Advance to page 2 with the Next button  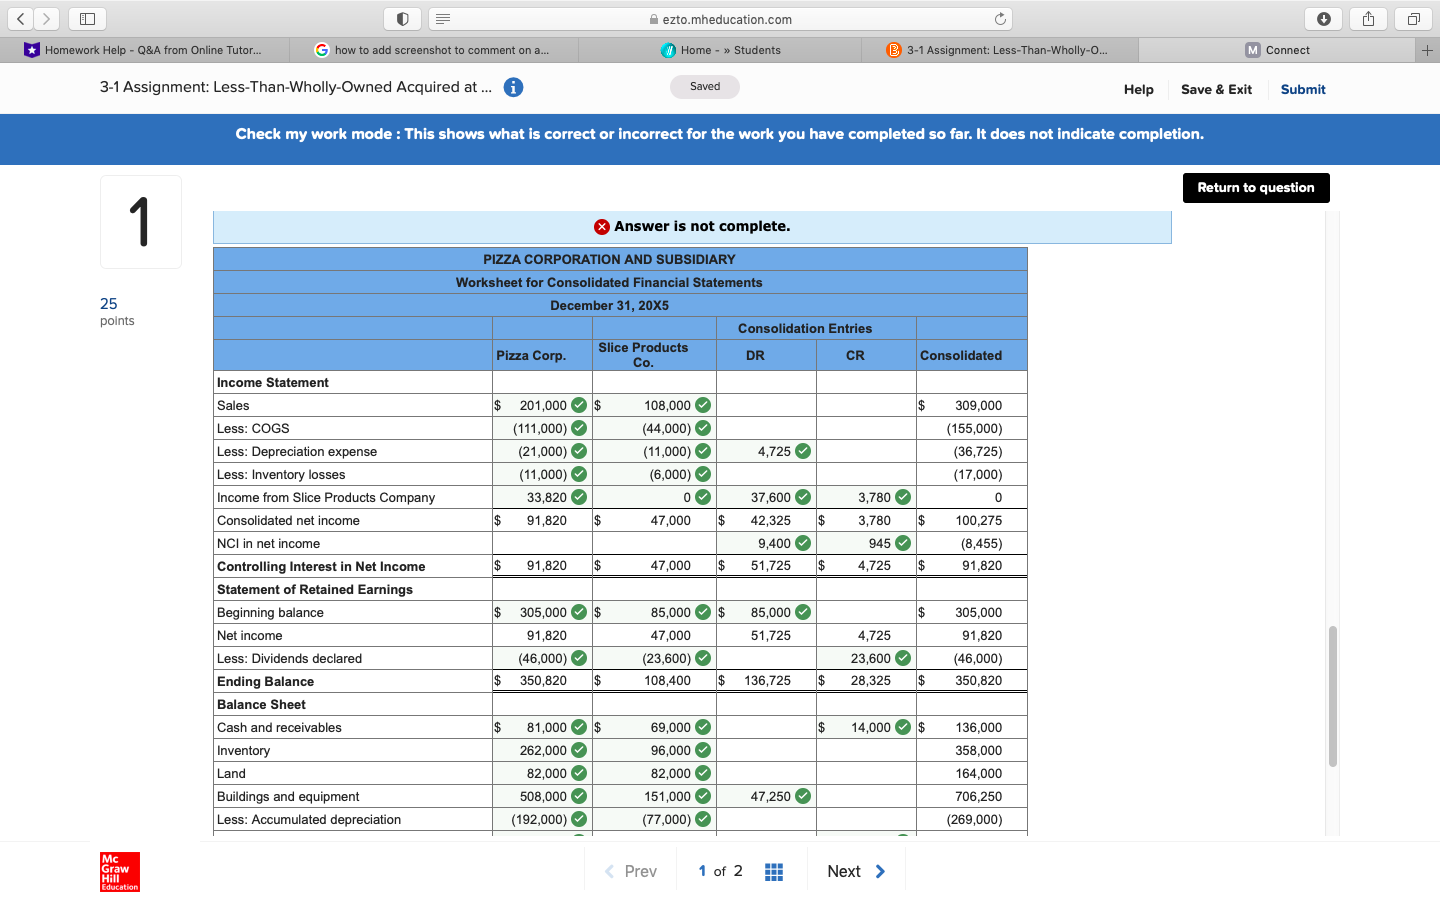855,870
